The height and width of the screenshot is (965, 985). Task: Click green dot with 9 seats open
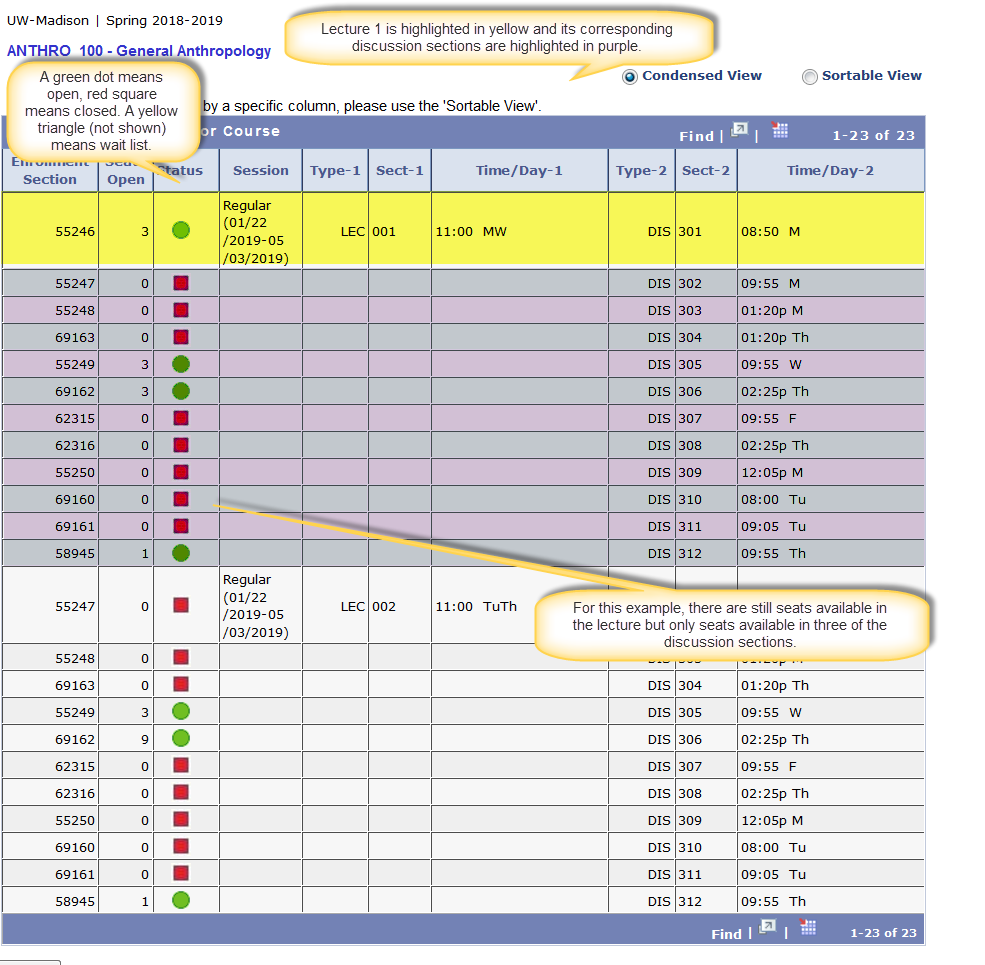(181, 738)
